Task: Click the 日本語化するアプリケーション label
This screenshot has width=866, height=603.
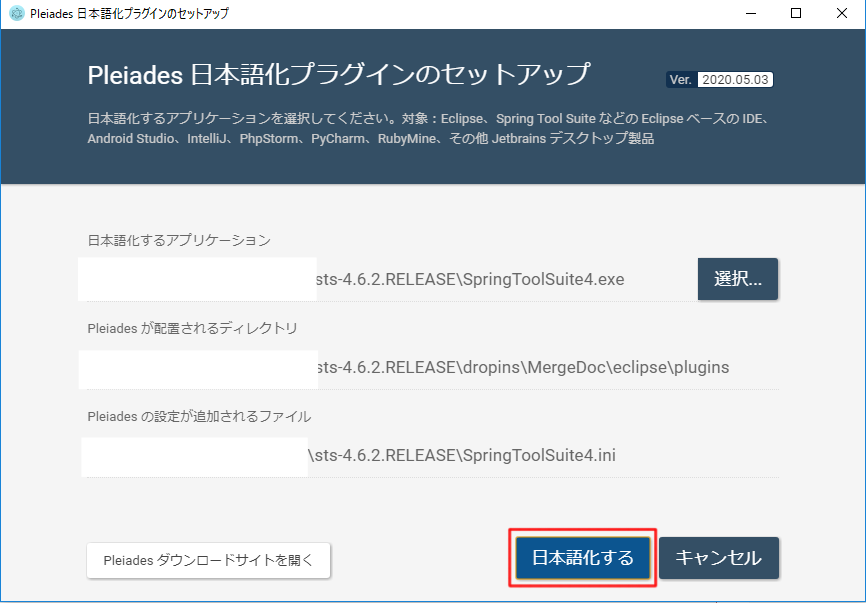Action: pos(179,240)
